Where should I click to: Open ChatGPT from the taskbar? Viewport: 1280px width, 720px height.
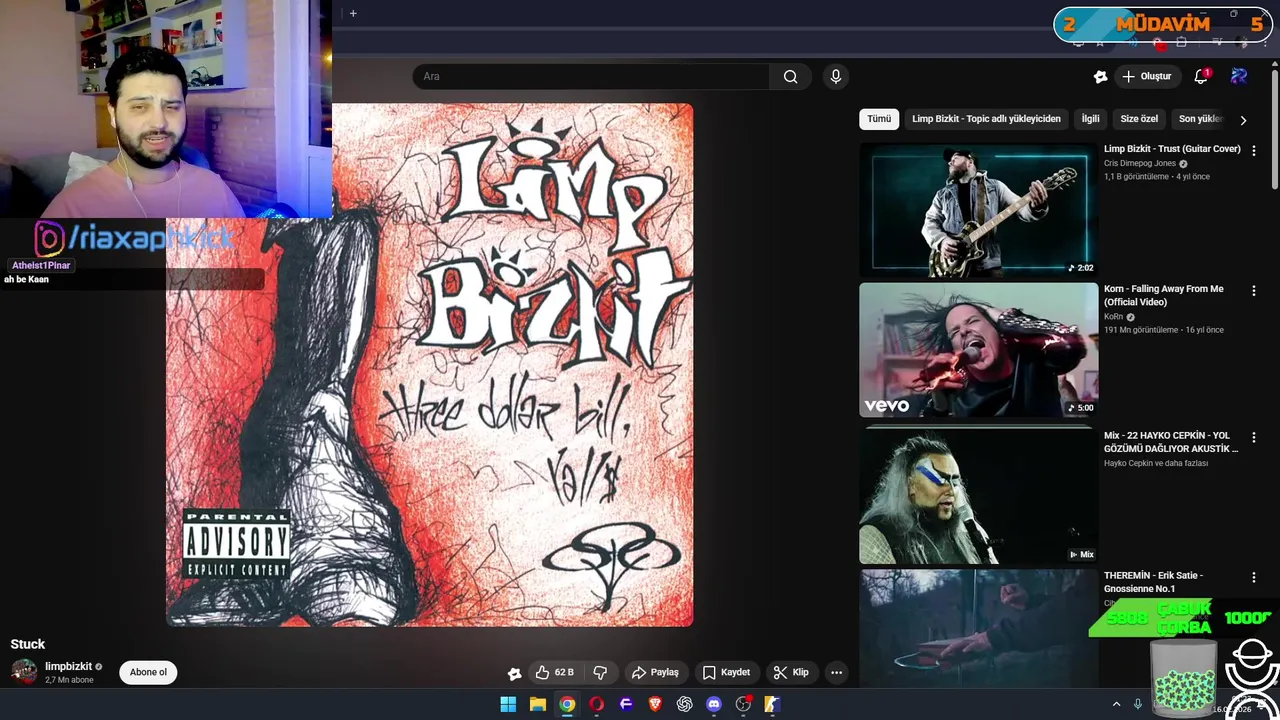(684, 704)
